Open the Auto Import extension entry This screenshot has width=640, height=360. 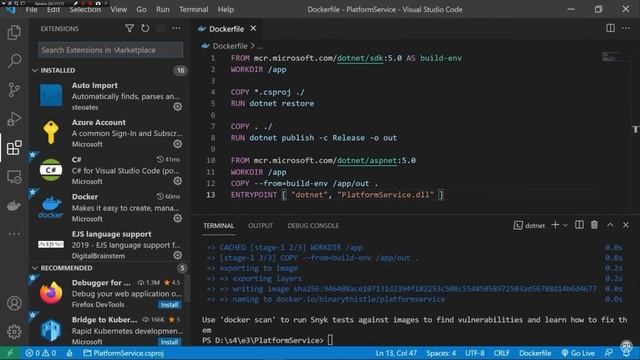pos(110,96)
